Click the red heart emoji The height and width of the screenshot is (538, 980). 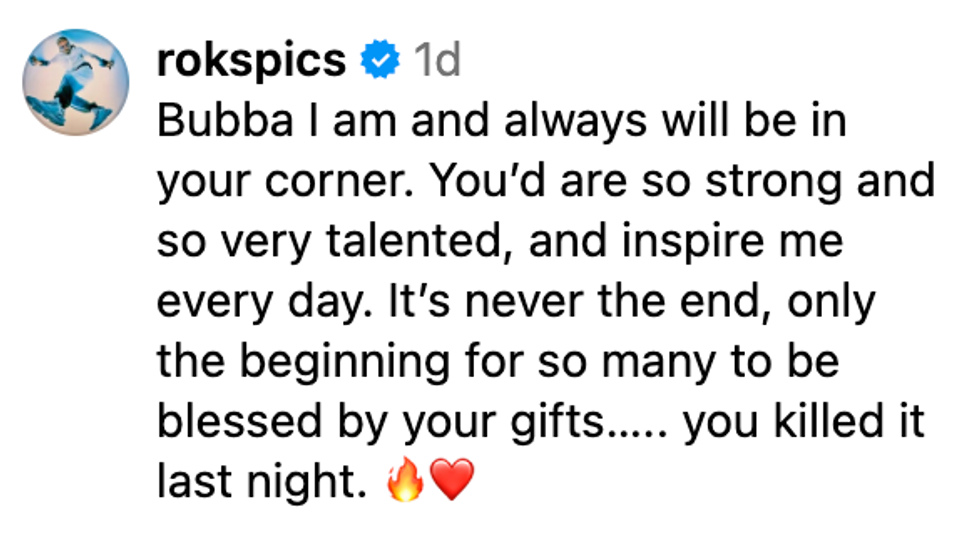(449, 484)
